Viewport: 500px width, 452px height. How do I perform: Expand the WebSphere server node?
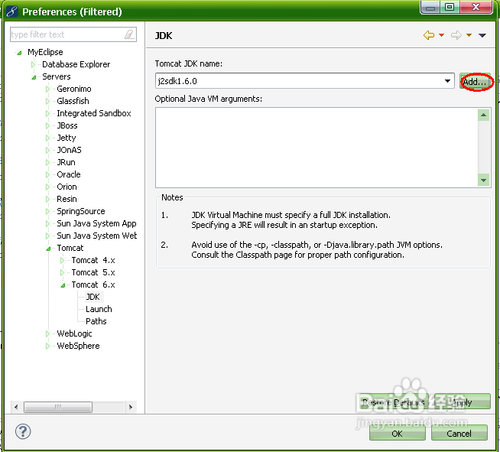[48, 346]
